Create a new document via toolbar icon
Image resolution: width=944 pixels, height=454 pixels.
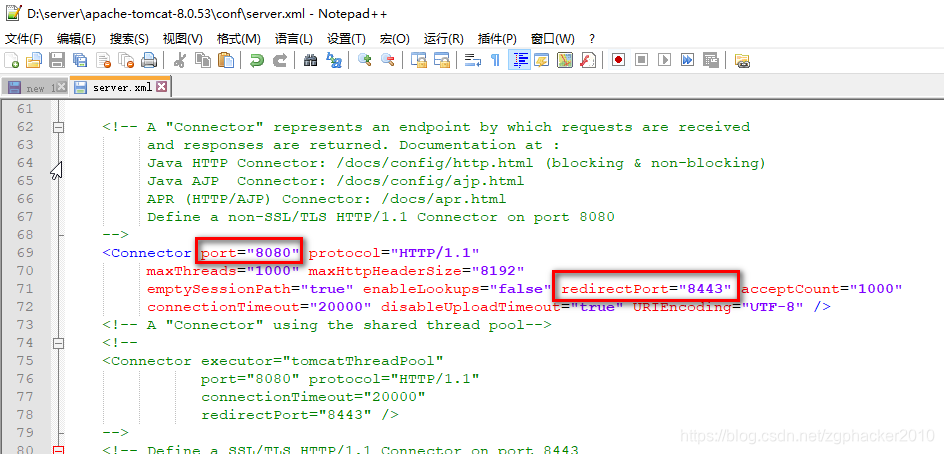click(x=12, y=60)
